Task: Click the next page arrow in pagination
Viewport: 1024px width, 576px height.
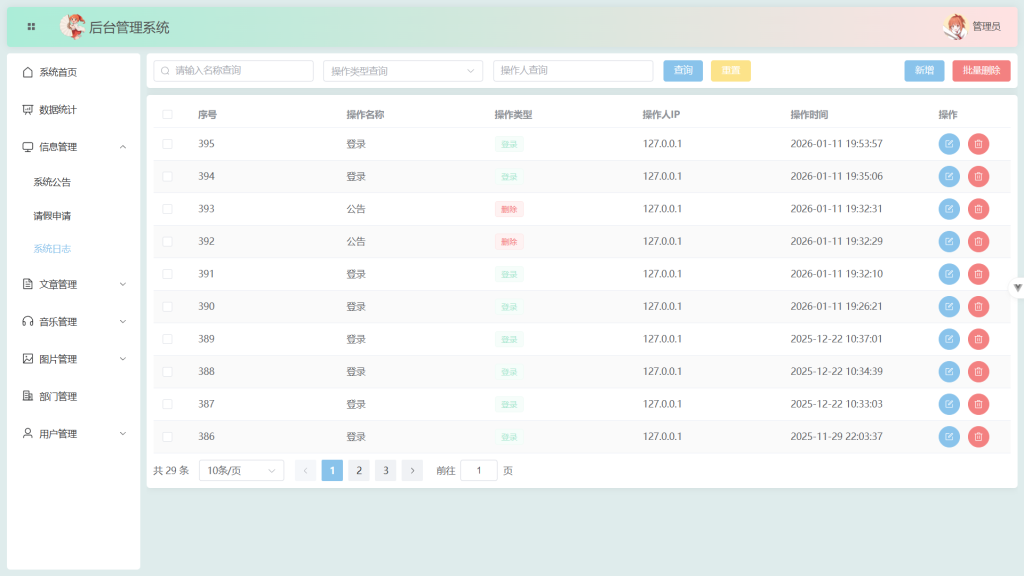Action: coord(412,470)
